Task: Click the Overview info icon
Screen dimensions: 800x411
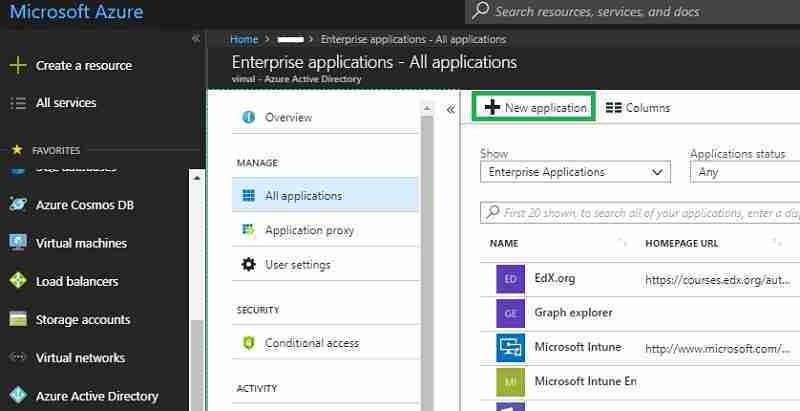Action: point(248,117)
